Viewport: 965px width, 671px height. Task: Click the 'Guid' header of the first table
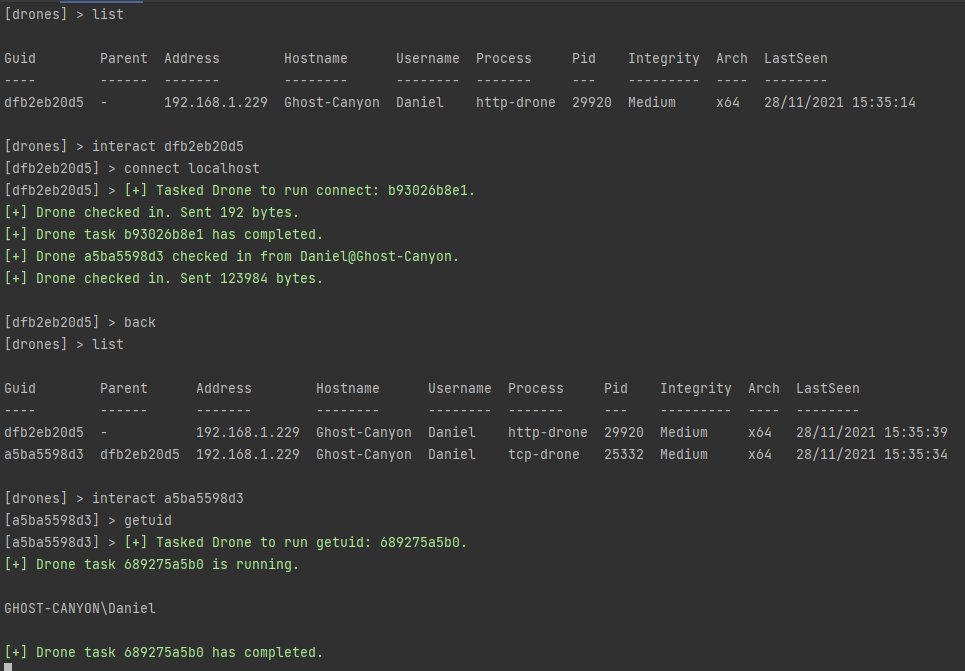(20, 58)
